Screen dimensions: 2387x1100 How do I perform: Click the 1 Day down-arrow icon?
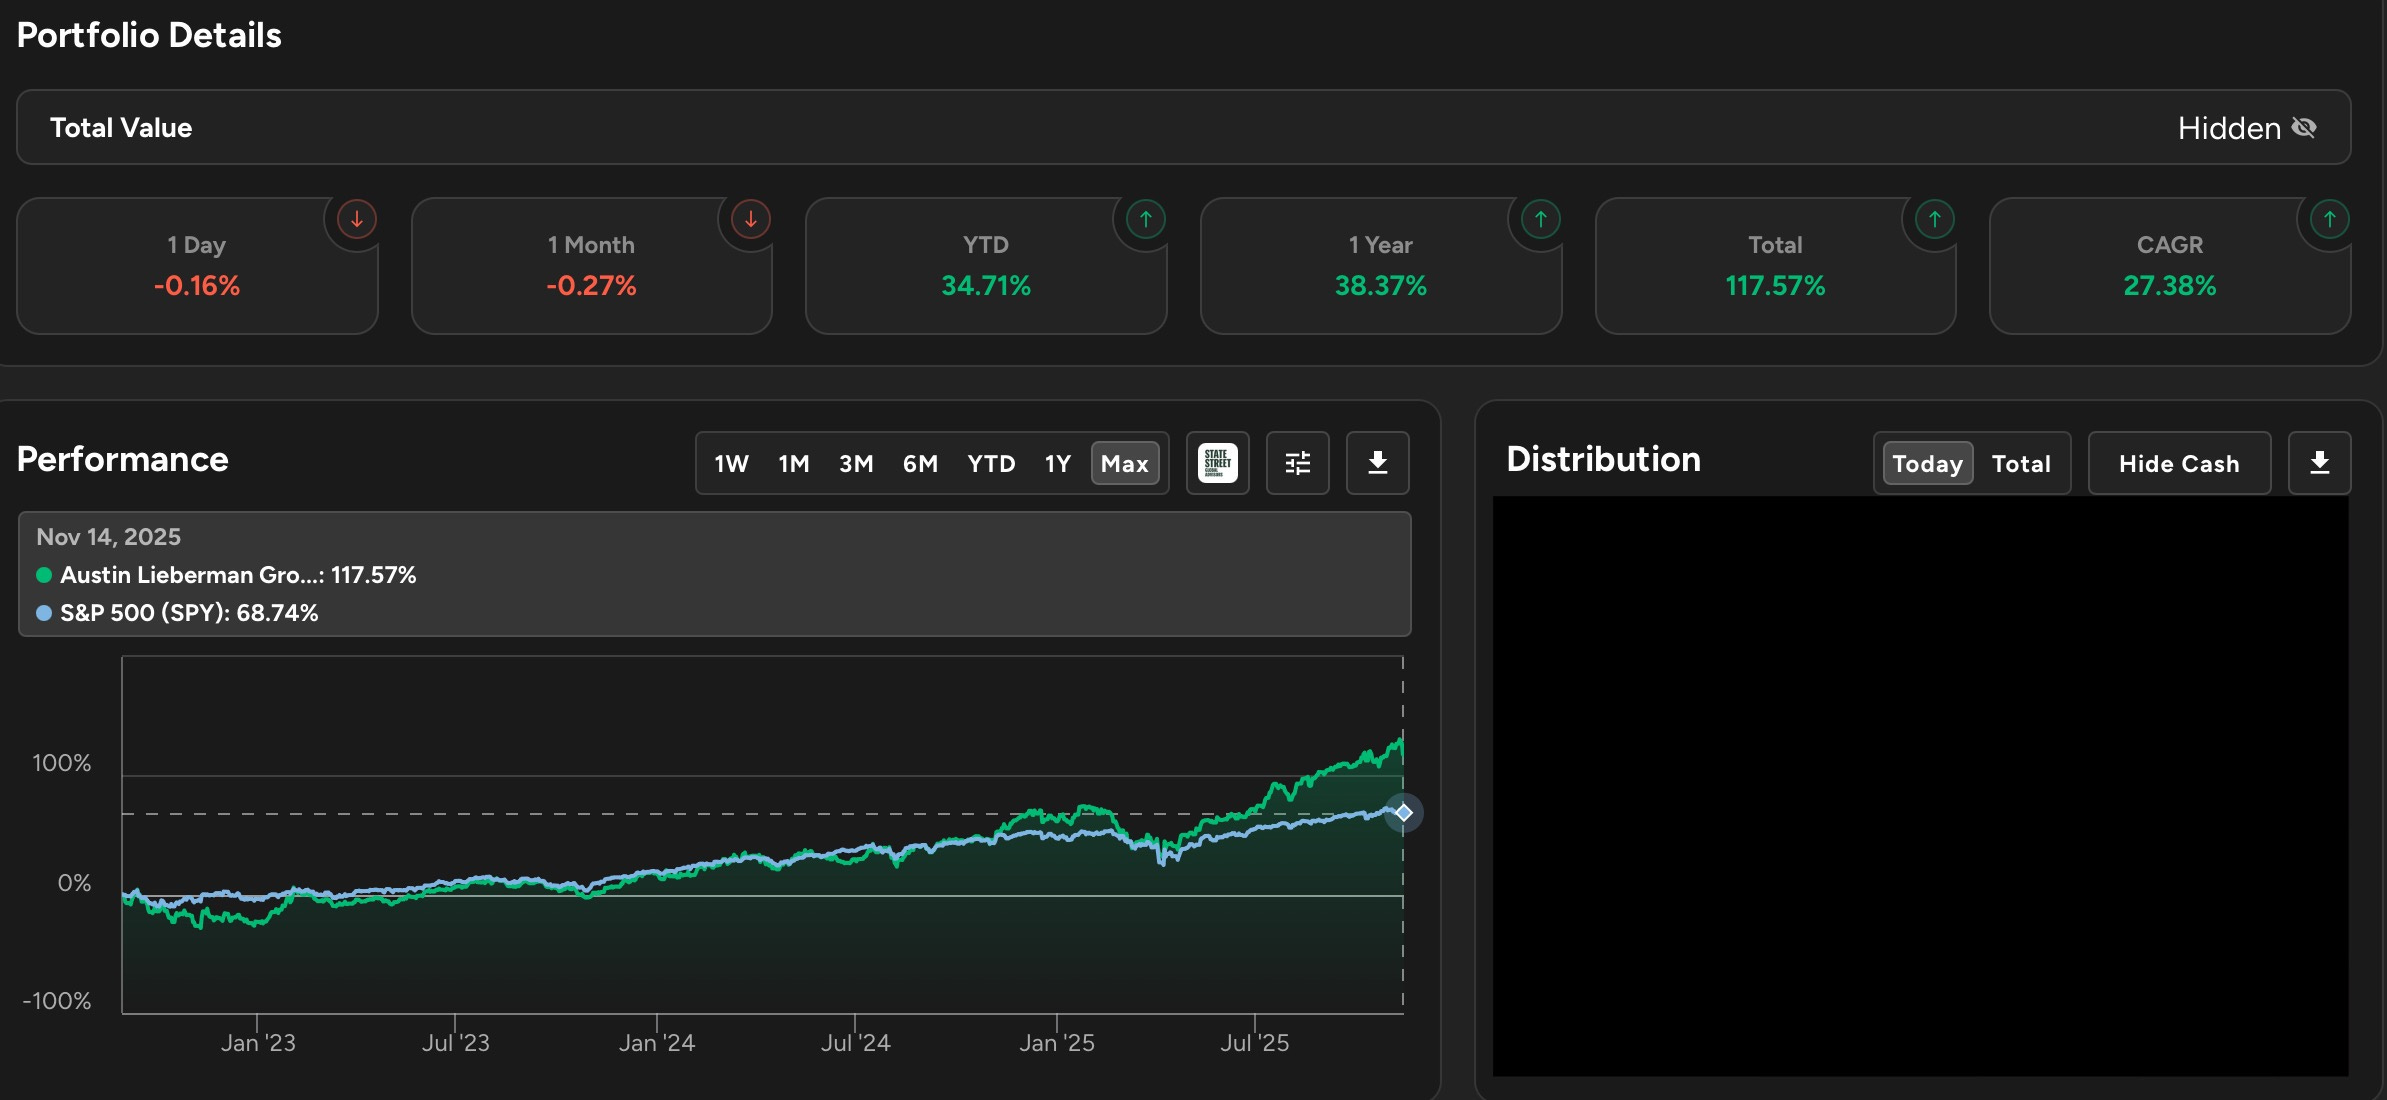356,219
